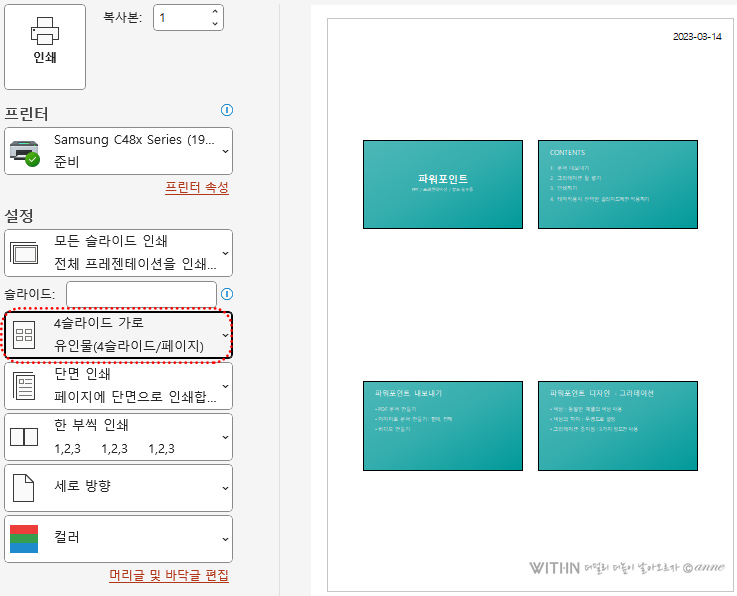Open the 단면 인쇄 one-sided printing dropdown

[118, 386]
